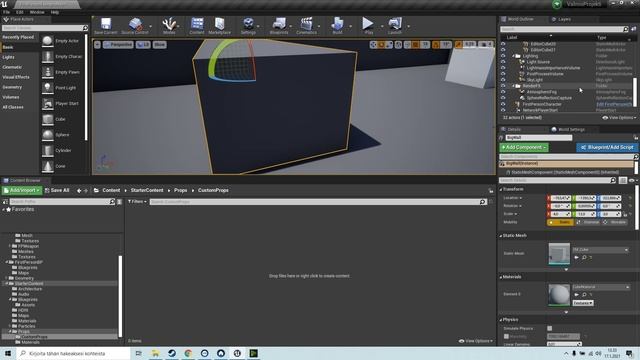
Task: Open the Filters dropdown in Content Browser
Action: click(137, 201)
